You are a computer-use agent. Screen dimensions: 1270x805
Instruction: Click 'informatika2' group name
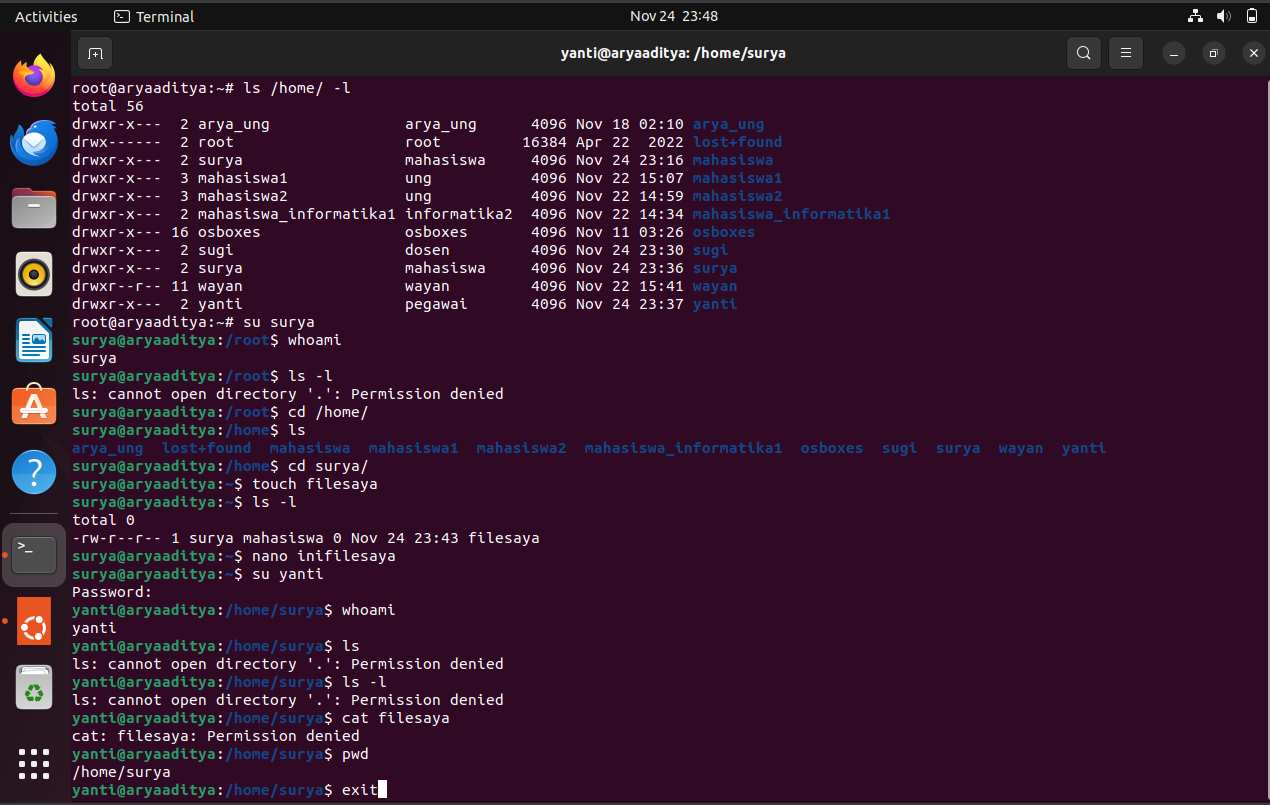[x=459, y=214]
